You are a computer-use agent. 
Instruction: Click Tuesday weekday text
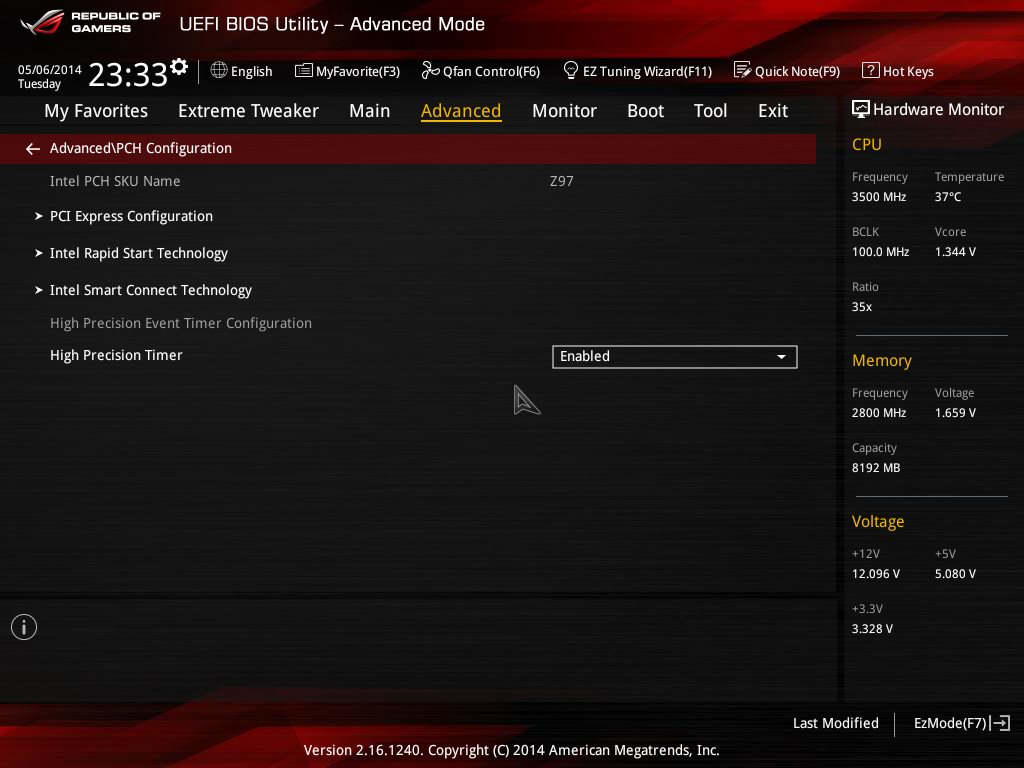39,84
